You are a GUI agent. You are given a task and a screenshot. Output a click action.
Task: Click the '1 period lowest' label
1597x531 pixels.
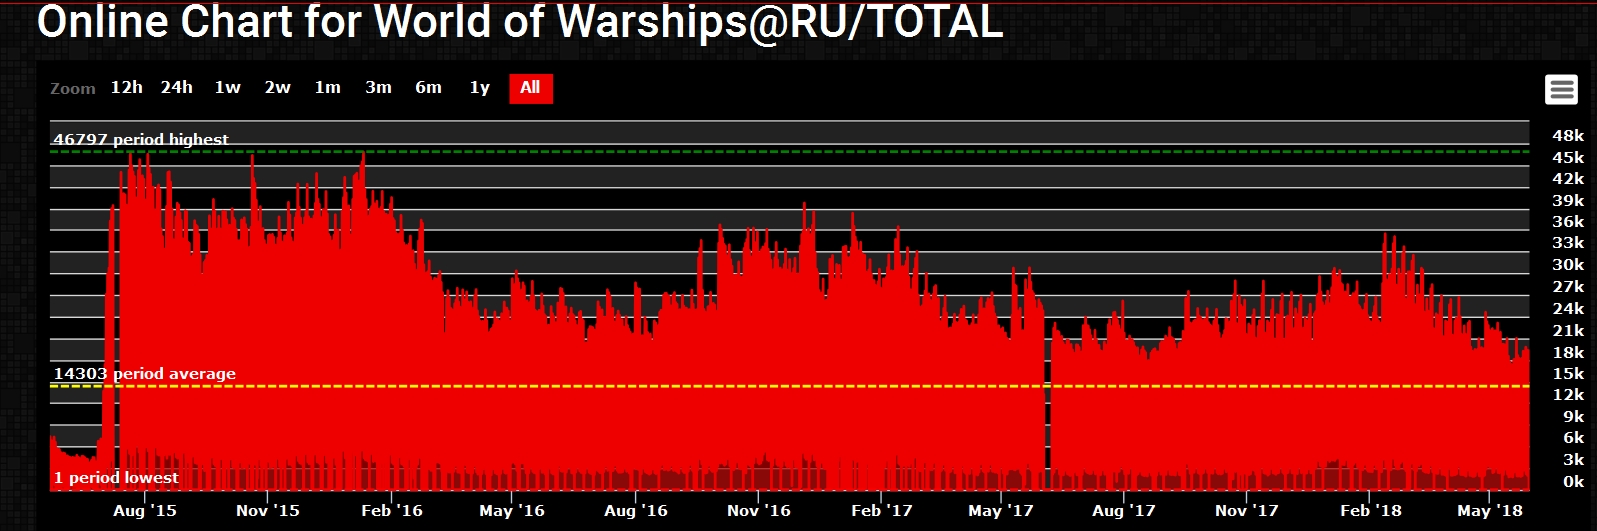pyautogui.click(x=116, y=477)
